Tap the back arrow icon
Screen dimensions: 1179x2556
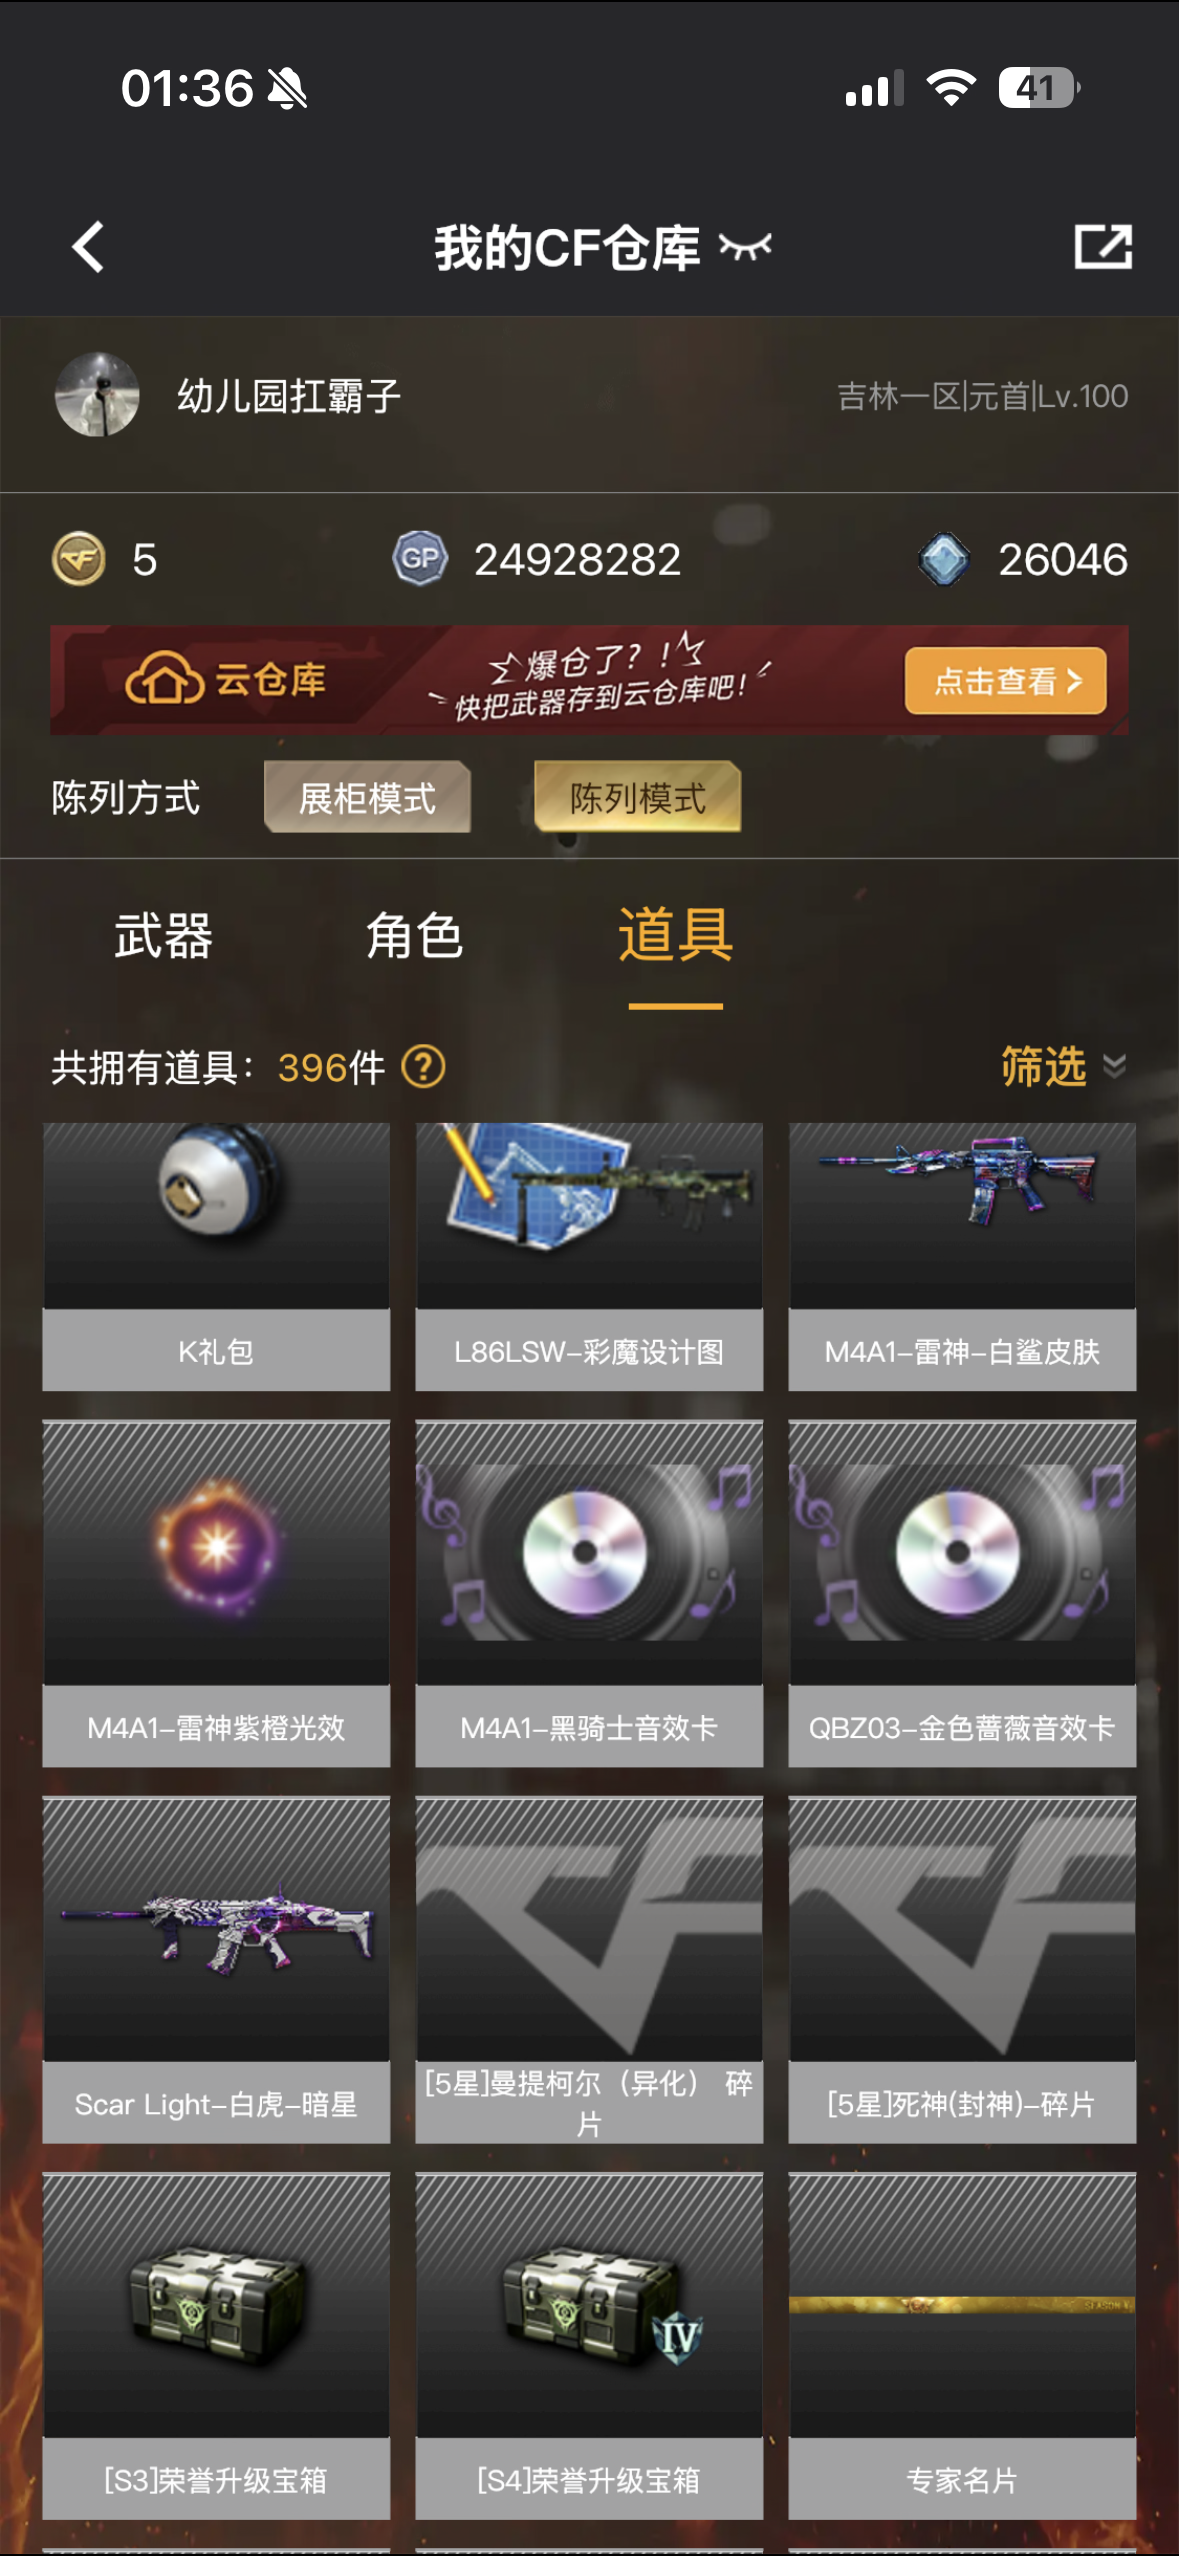click(x=88, y=247)
